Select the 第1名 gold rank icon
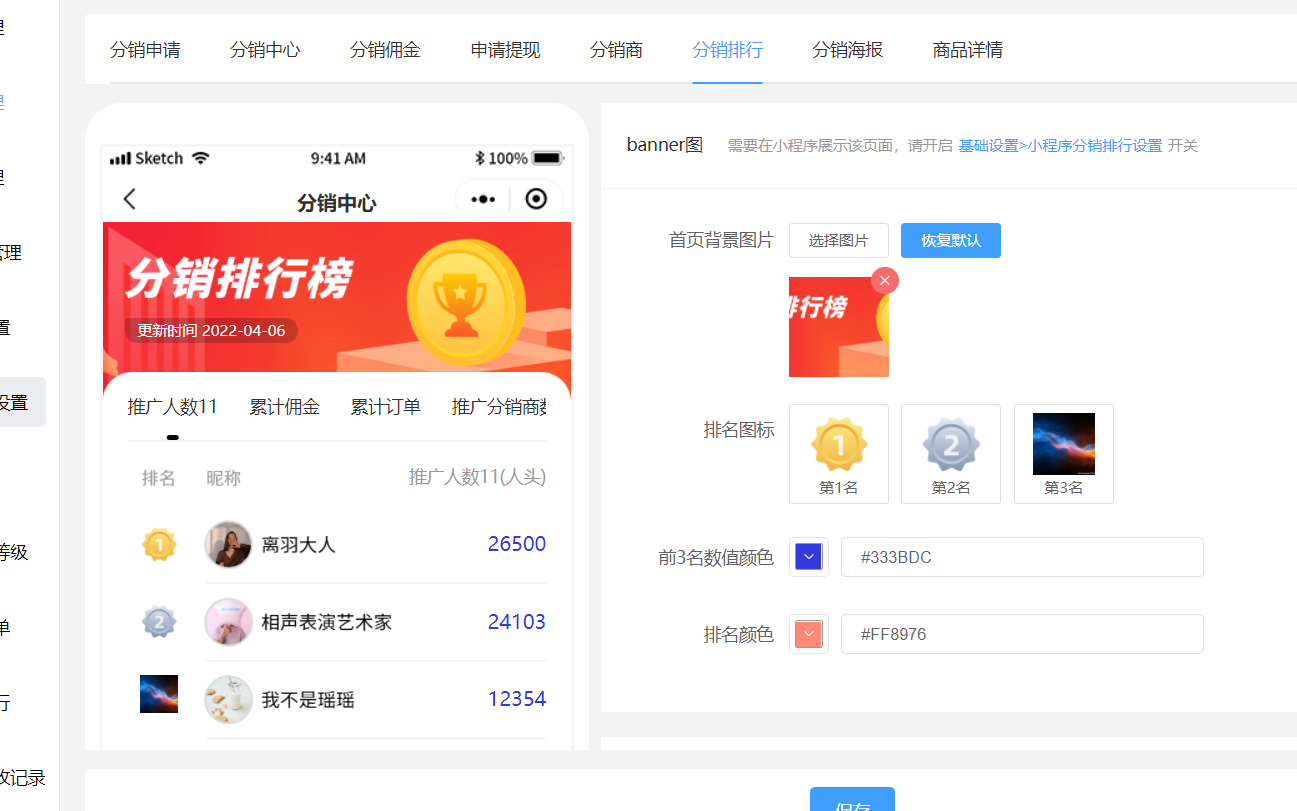This screenshot has width=1297, height=811. [839, 454]
